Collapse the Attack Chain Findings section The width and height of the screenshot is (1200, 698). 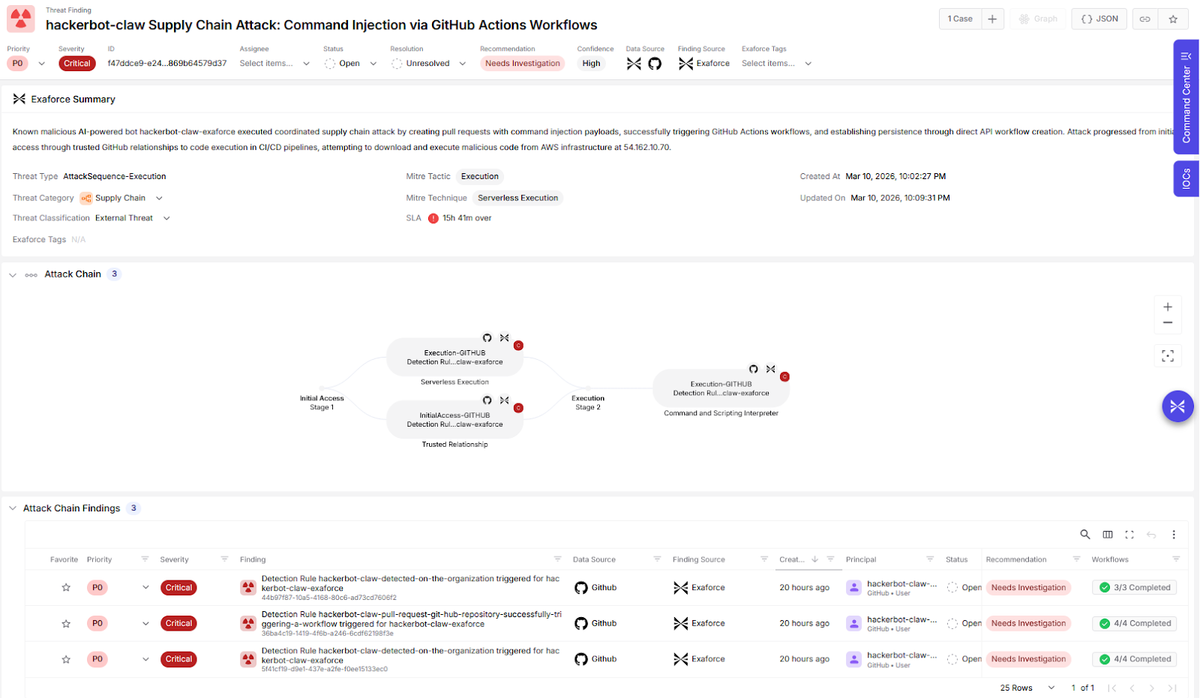12,508
